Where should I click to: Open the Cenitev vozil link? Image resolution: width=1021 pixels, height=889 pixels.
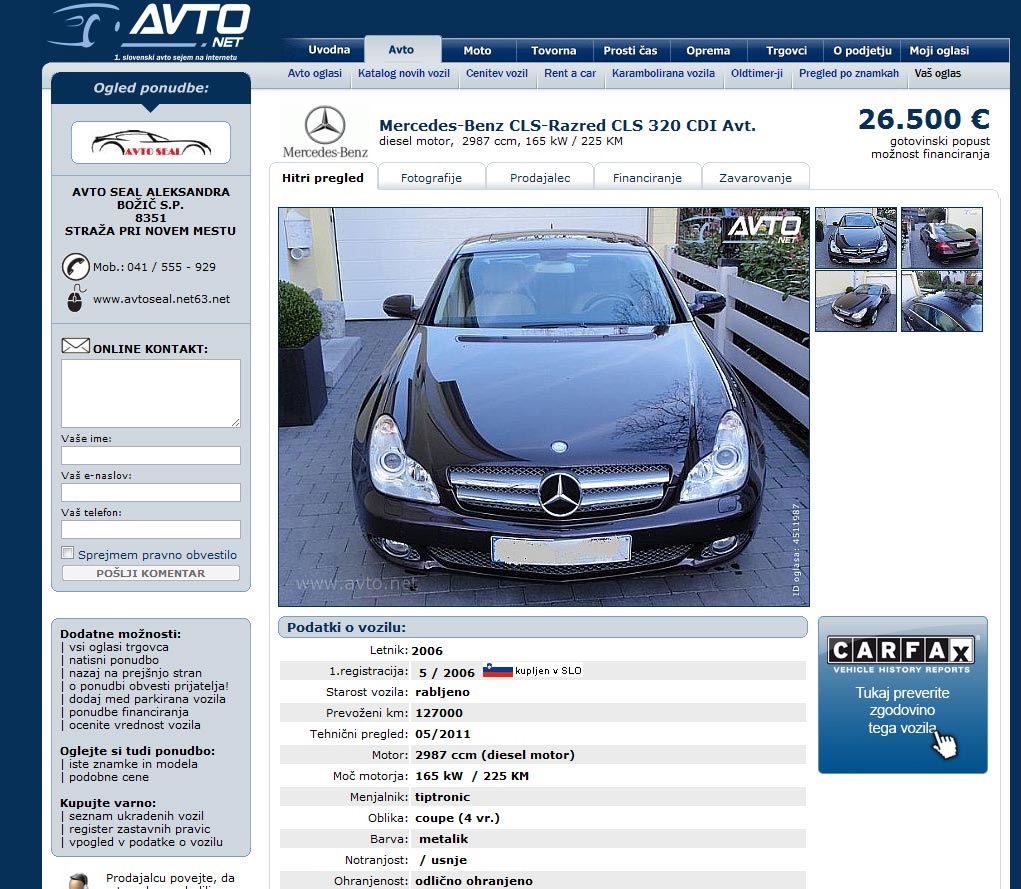497,74
